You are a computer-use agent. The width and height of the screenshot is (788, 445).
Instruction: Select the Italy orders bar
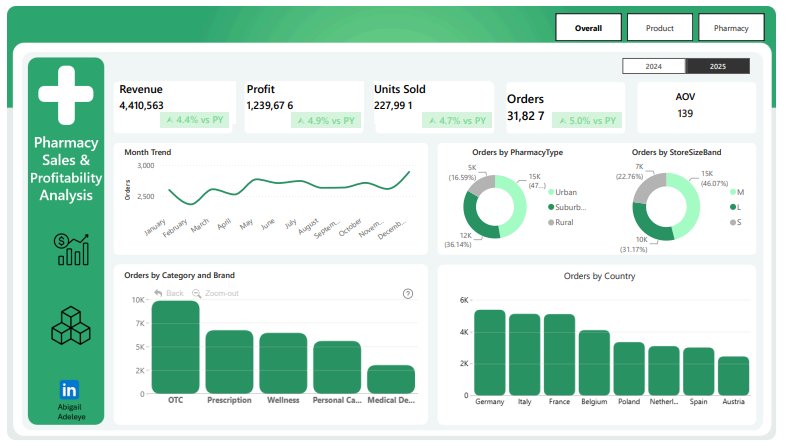[525, 354]
